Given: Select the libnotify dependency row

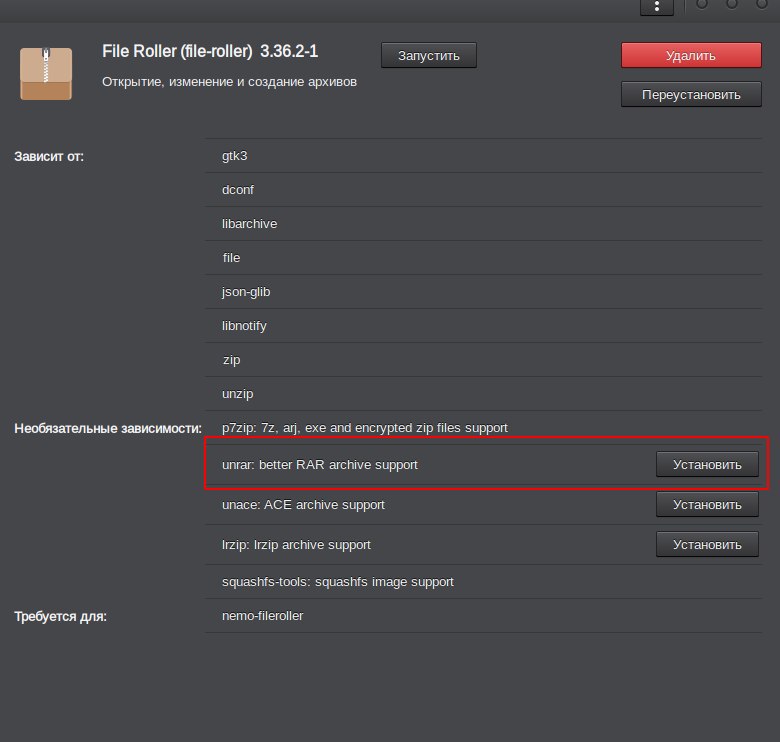Looking at the screenshot, I should pos(483,326).
